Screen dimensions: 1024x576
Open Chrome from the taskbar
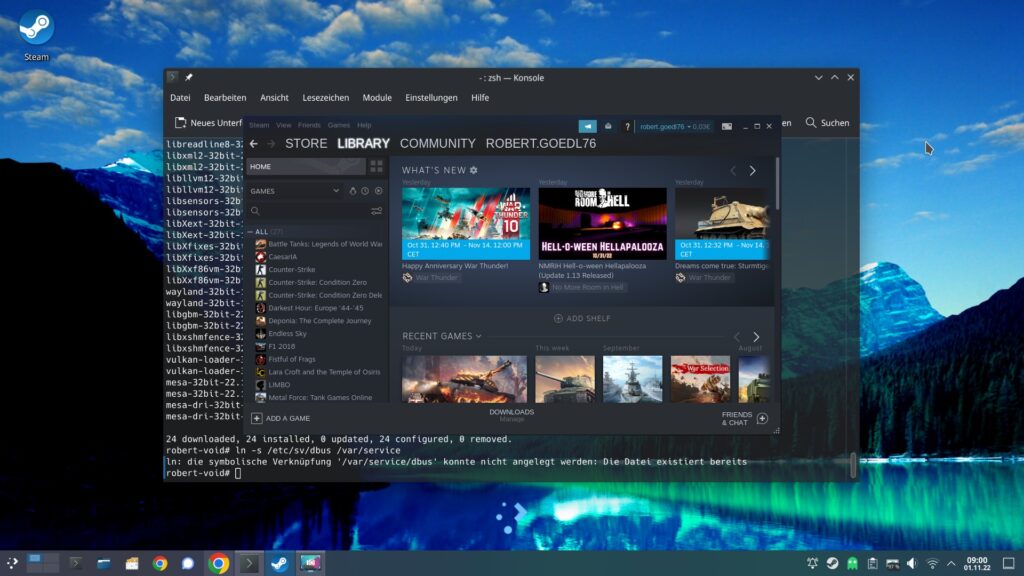[219, 563]
